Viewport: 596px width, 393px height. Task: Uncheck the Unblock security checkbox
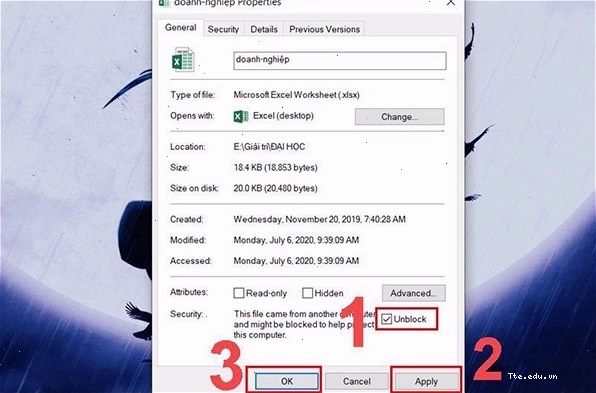pyautogui.click(x=387, y=319)
